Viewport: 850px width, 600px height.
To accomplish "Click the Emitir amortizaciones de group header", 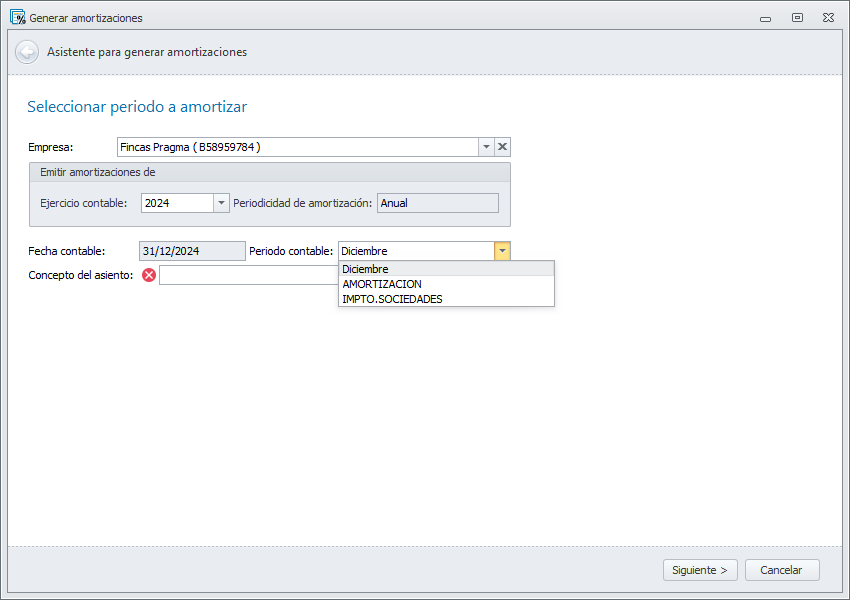I will pyautogui.click(x=269, y=172).
